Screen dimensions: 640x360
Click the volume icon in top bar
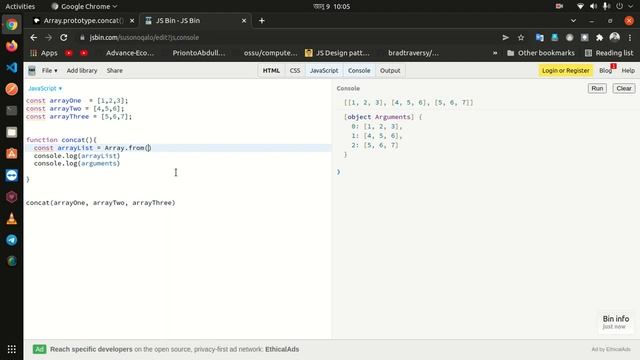coord(593,6)
